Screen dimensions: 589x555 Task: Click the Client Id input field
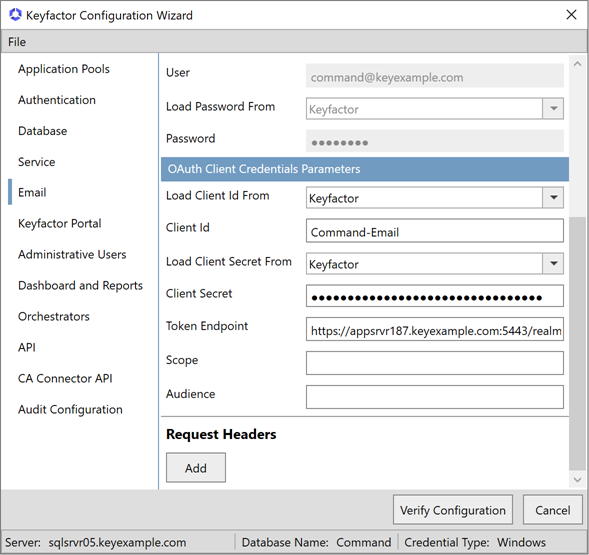(435, 231)
